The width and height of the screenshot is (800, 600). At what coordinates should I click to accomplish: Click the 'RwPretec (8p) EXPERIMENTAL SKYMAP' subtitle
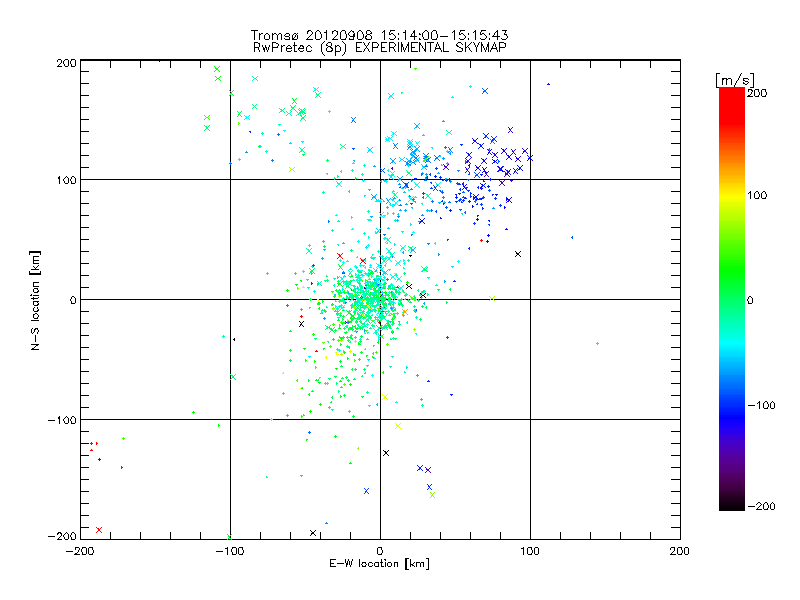click(380, 47)
